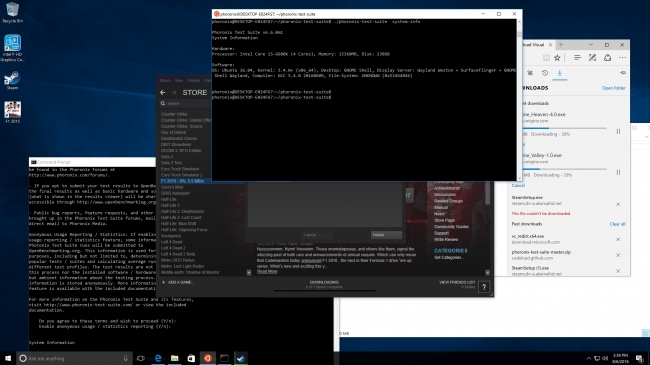Open the Intel HD Graphics Control Panel shortcut

12,48
